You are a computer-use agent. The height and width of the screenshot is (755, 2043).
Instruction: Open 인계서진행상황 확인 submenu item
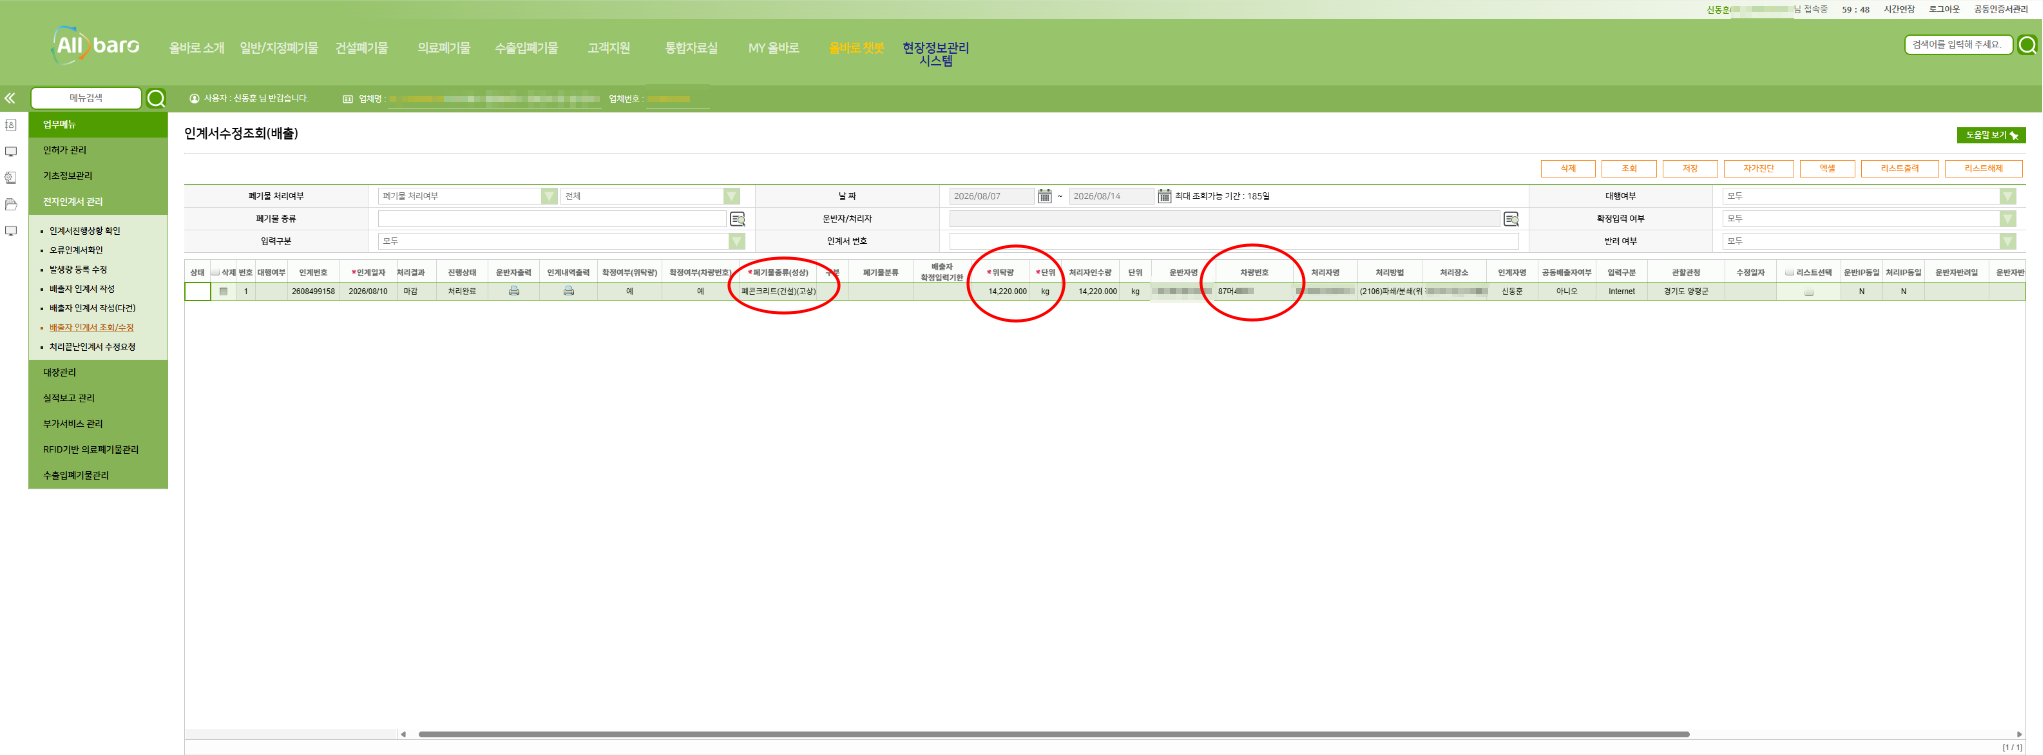click(x=85, y=231)
